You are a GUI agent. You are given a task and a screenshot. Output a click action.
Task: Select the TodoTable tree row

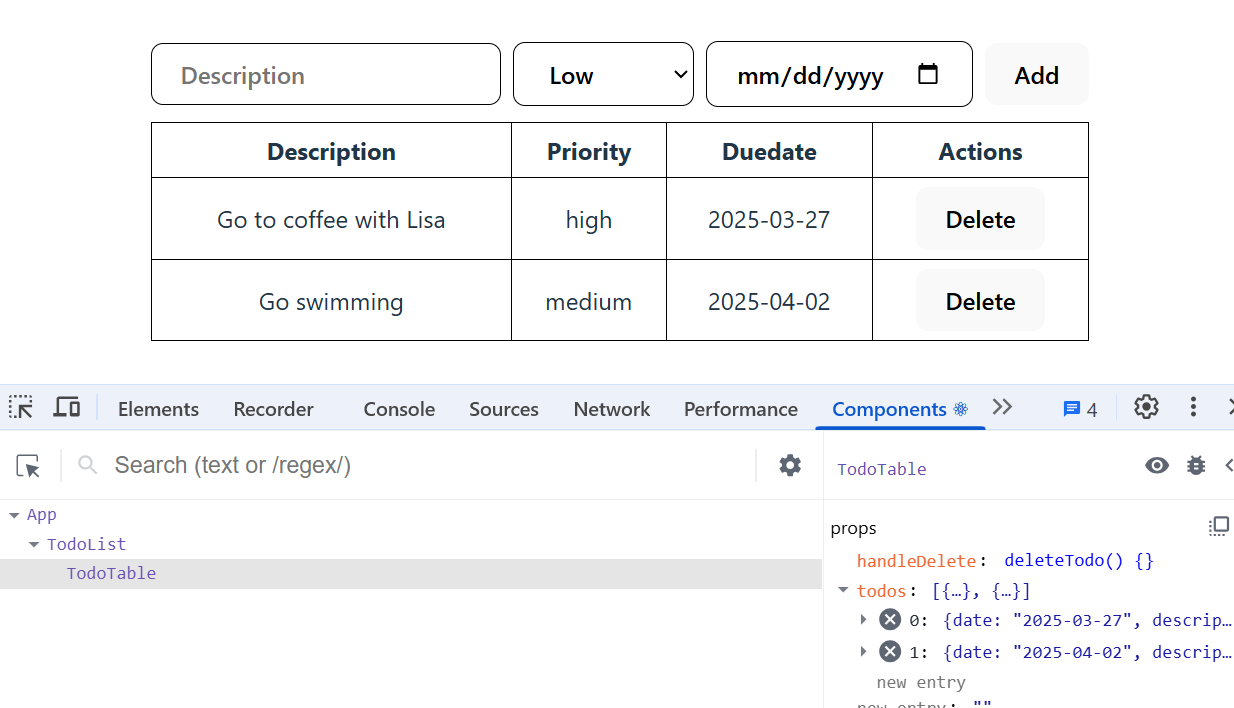tap(411, 574)
